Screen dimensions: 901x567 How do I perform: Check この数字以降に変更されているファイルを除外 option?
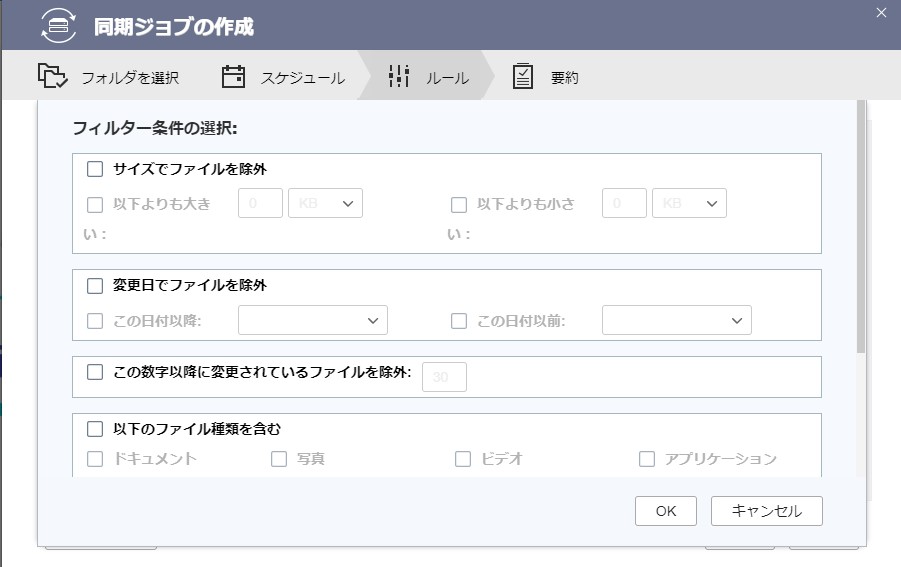95,372
